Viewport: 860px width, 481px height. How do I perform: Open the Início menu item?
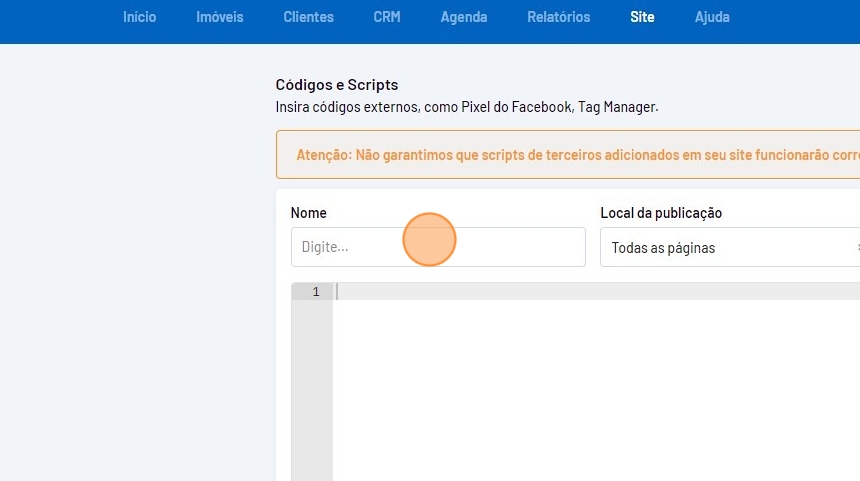point(139,17)
